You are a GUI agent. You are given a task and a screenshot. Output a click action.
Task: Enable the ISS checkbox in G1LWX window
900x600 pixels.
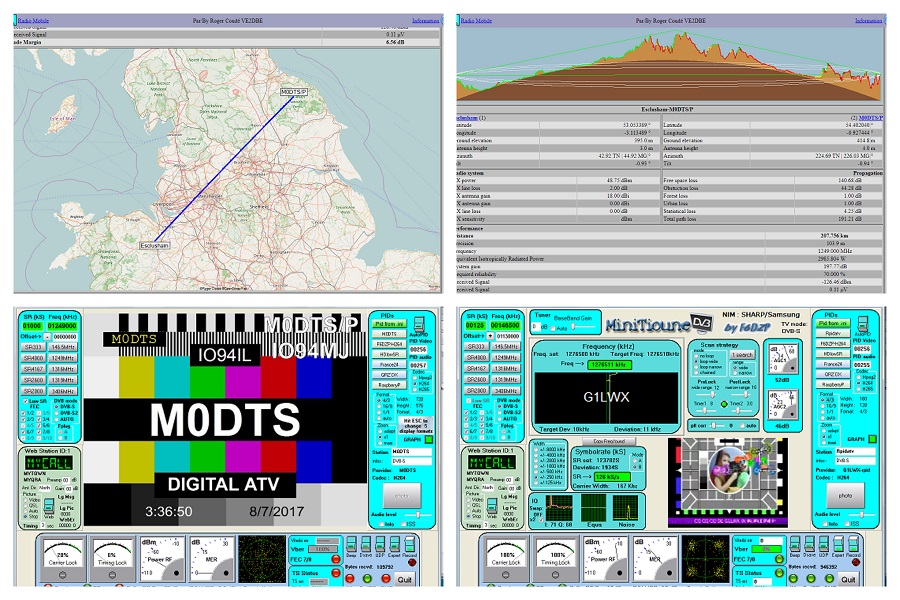point(849,524)
